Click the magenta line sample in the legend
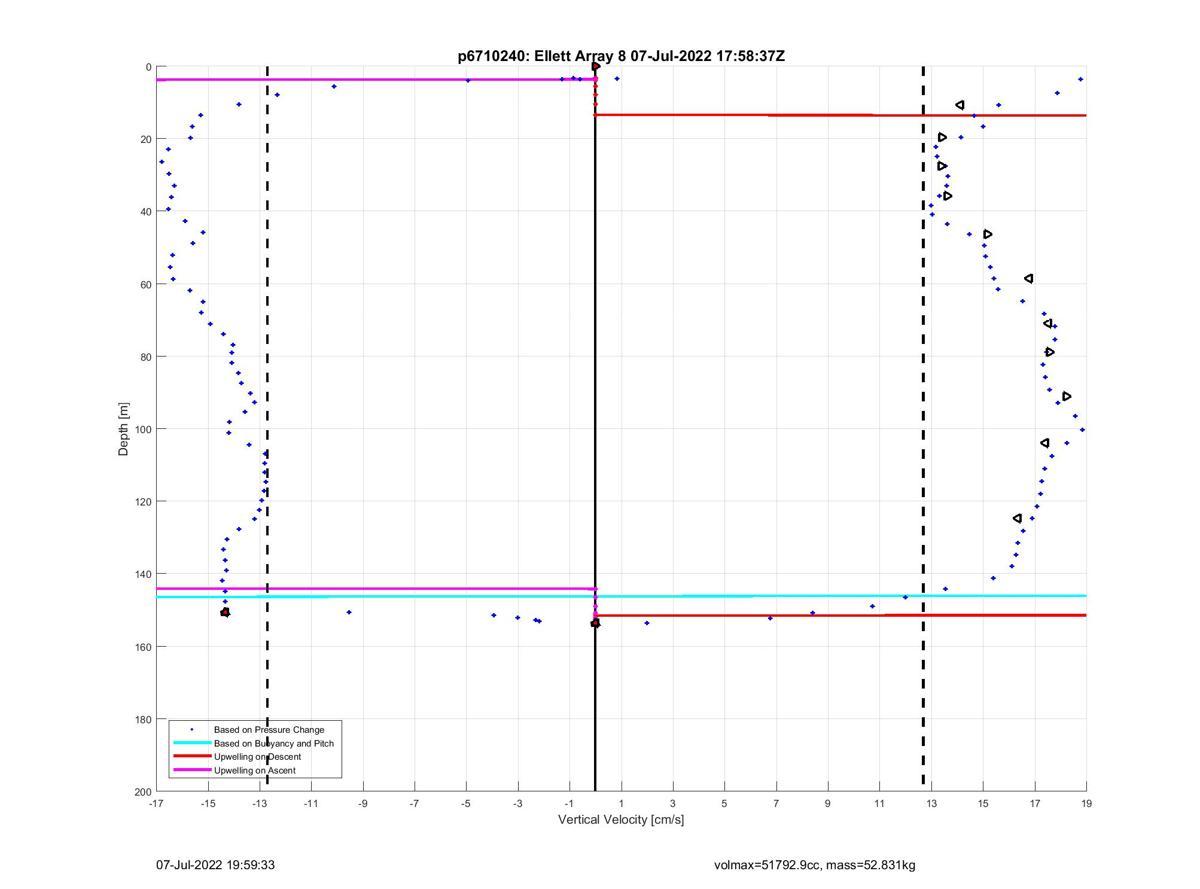This screenshot has height=889, width=1200. [191, 771]
